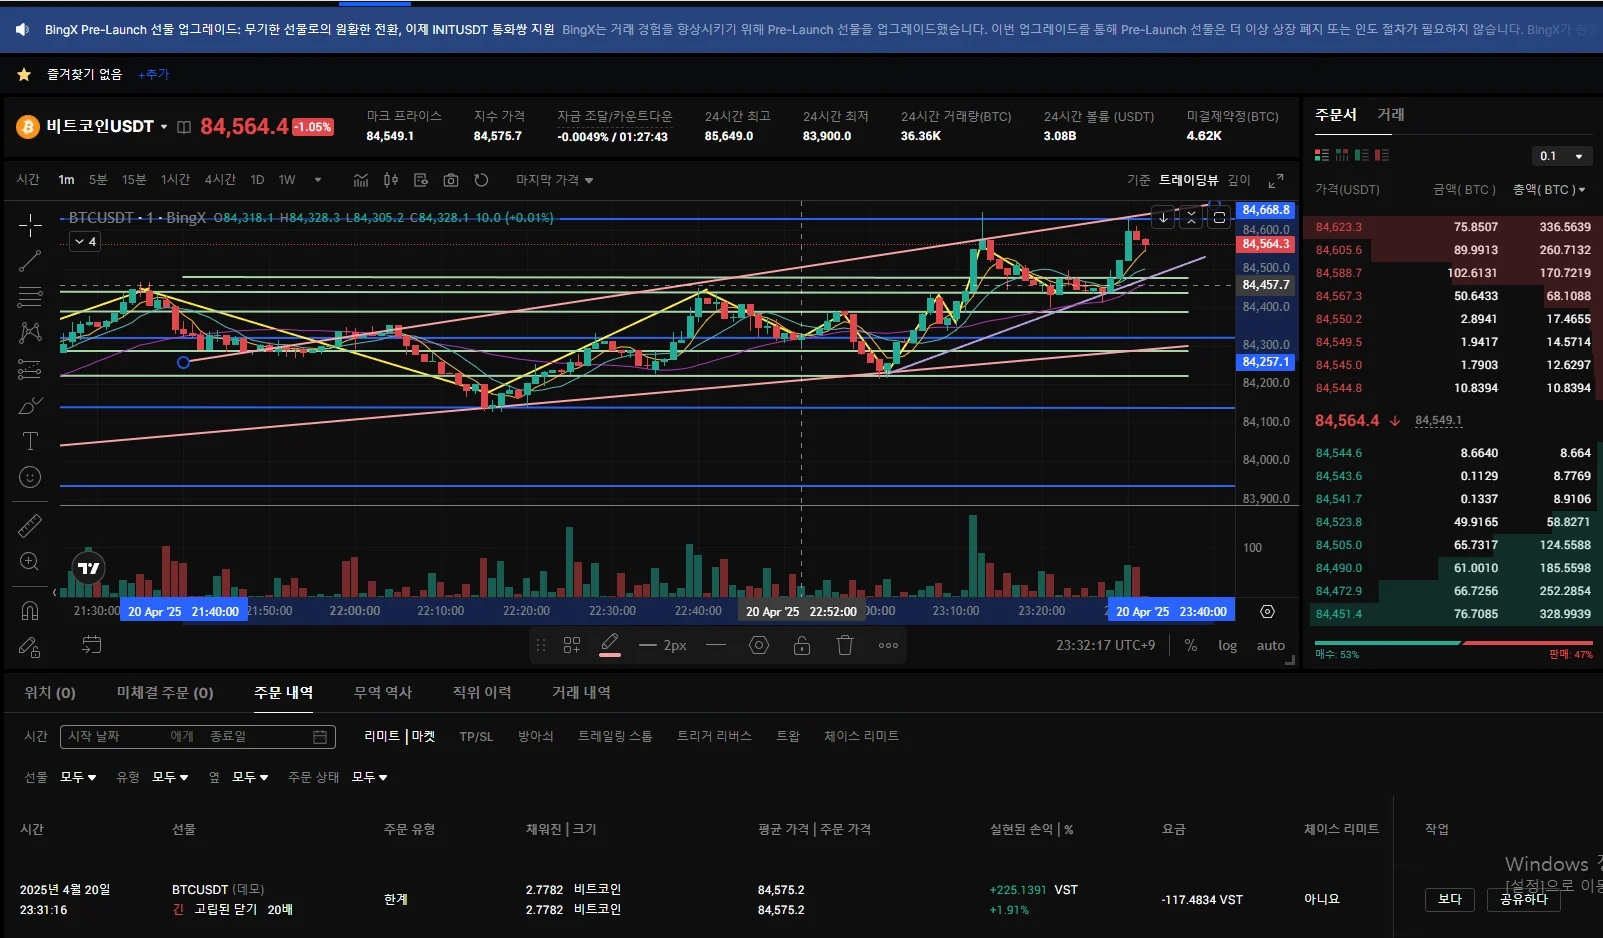The image size is (1603, 938).
Task: Take a chart snapshot with camera icon
Action: (x=451, y=180)
